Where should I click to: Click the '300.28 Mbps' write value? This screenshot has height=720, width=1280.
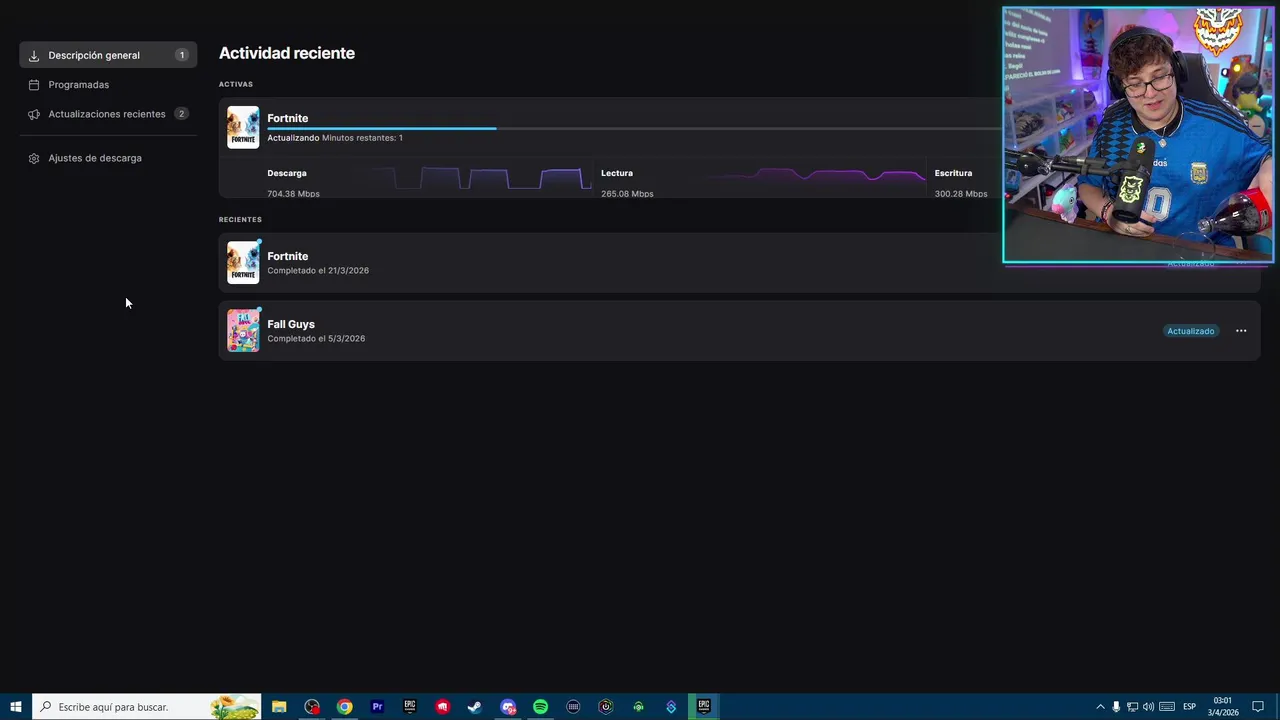pos(961,194)
